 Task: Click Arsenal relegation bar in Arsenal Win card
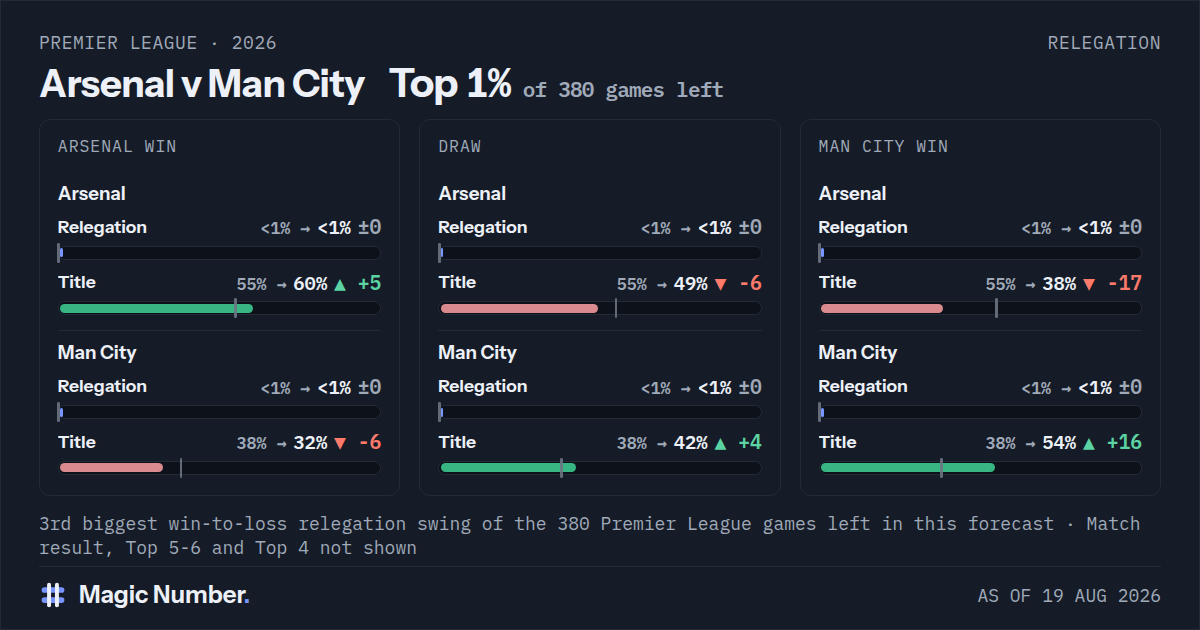[219, 253]
